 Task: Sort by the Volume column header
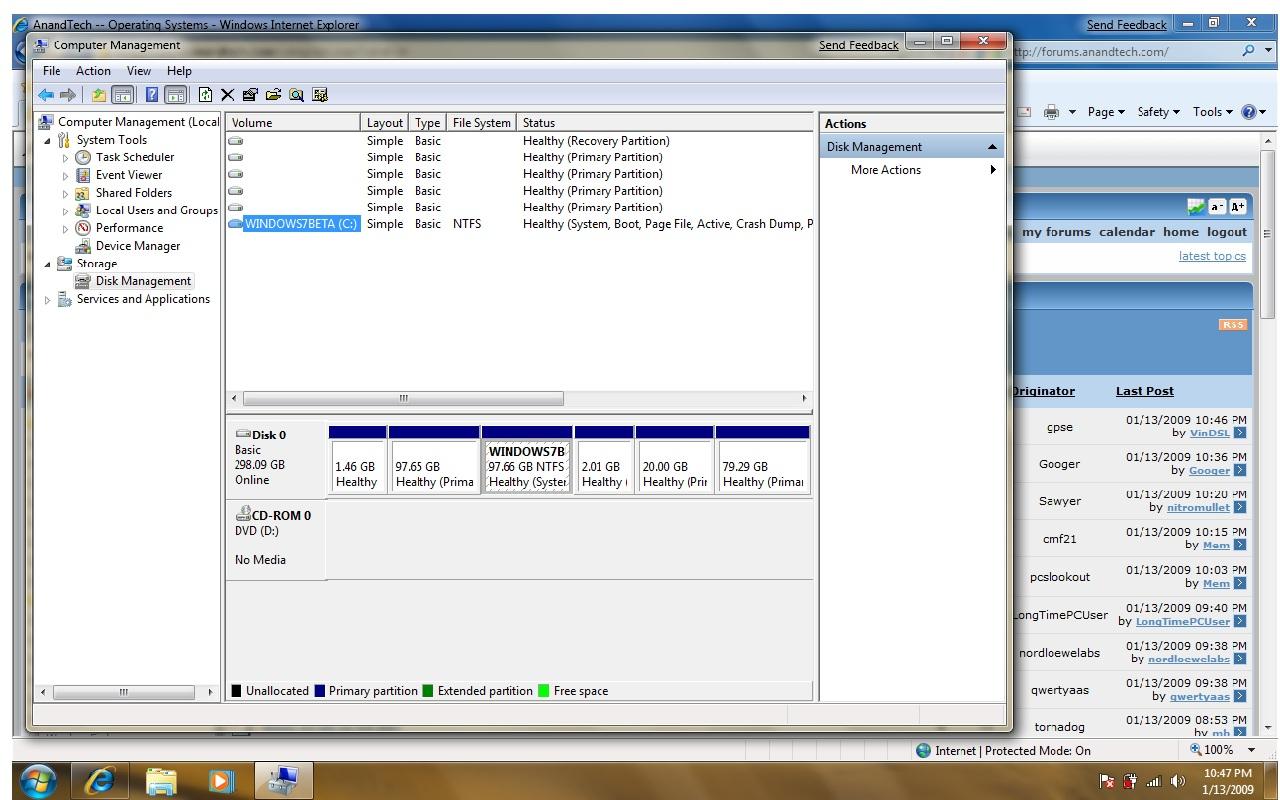293,123
